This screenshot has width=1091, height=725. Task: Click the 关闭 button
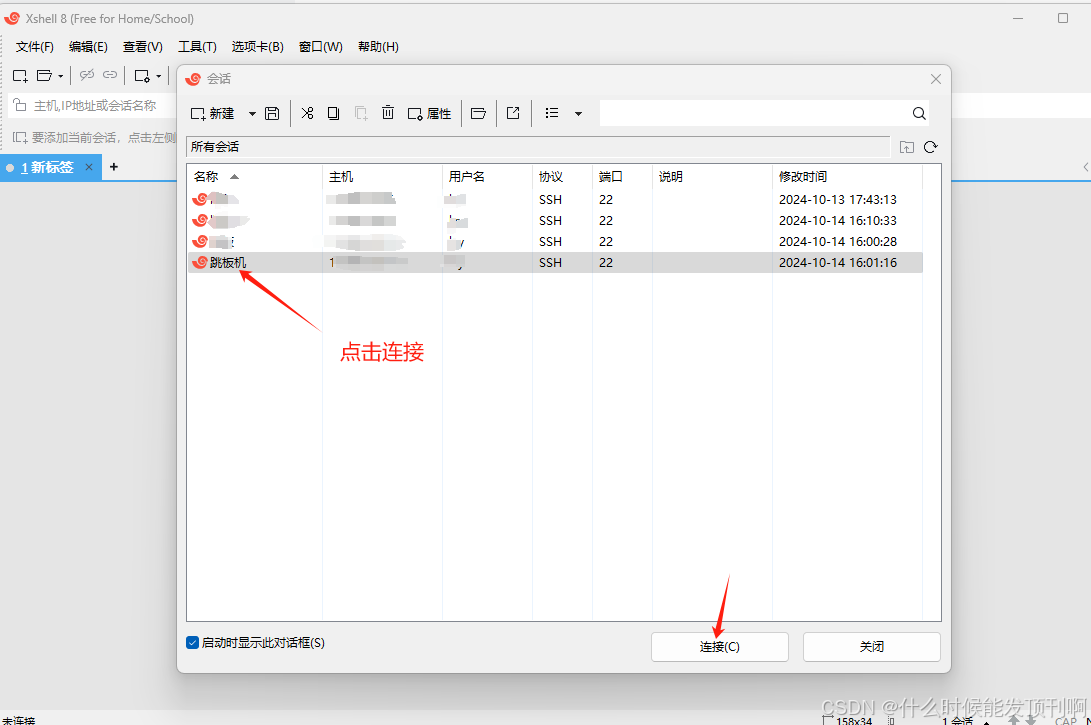click(871, 647)
